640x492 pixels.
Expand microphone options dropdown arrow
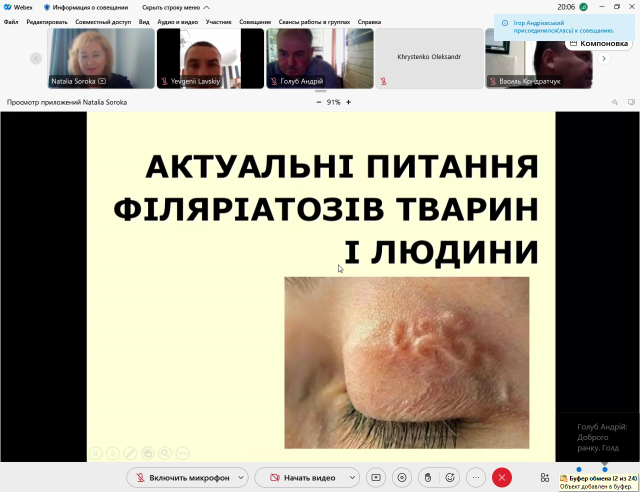241,478
